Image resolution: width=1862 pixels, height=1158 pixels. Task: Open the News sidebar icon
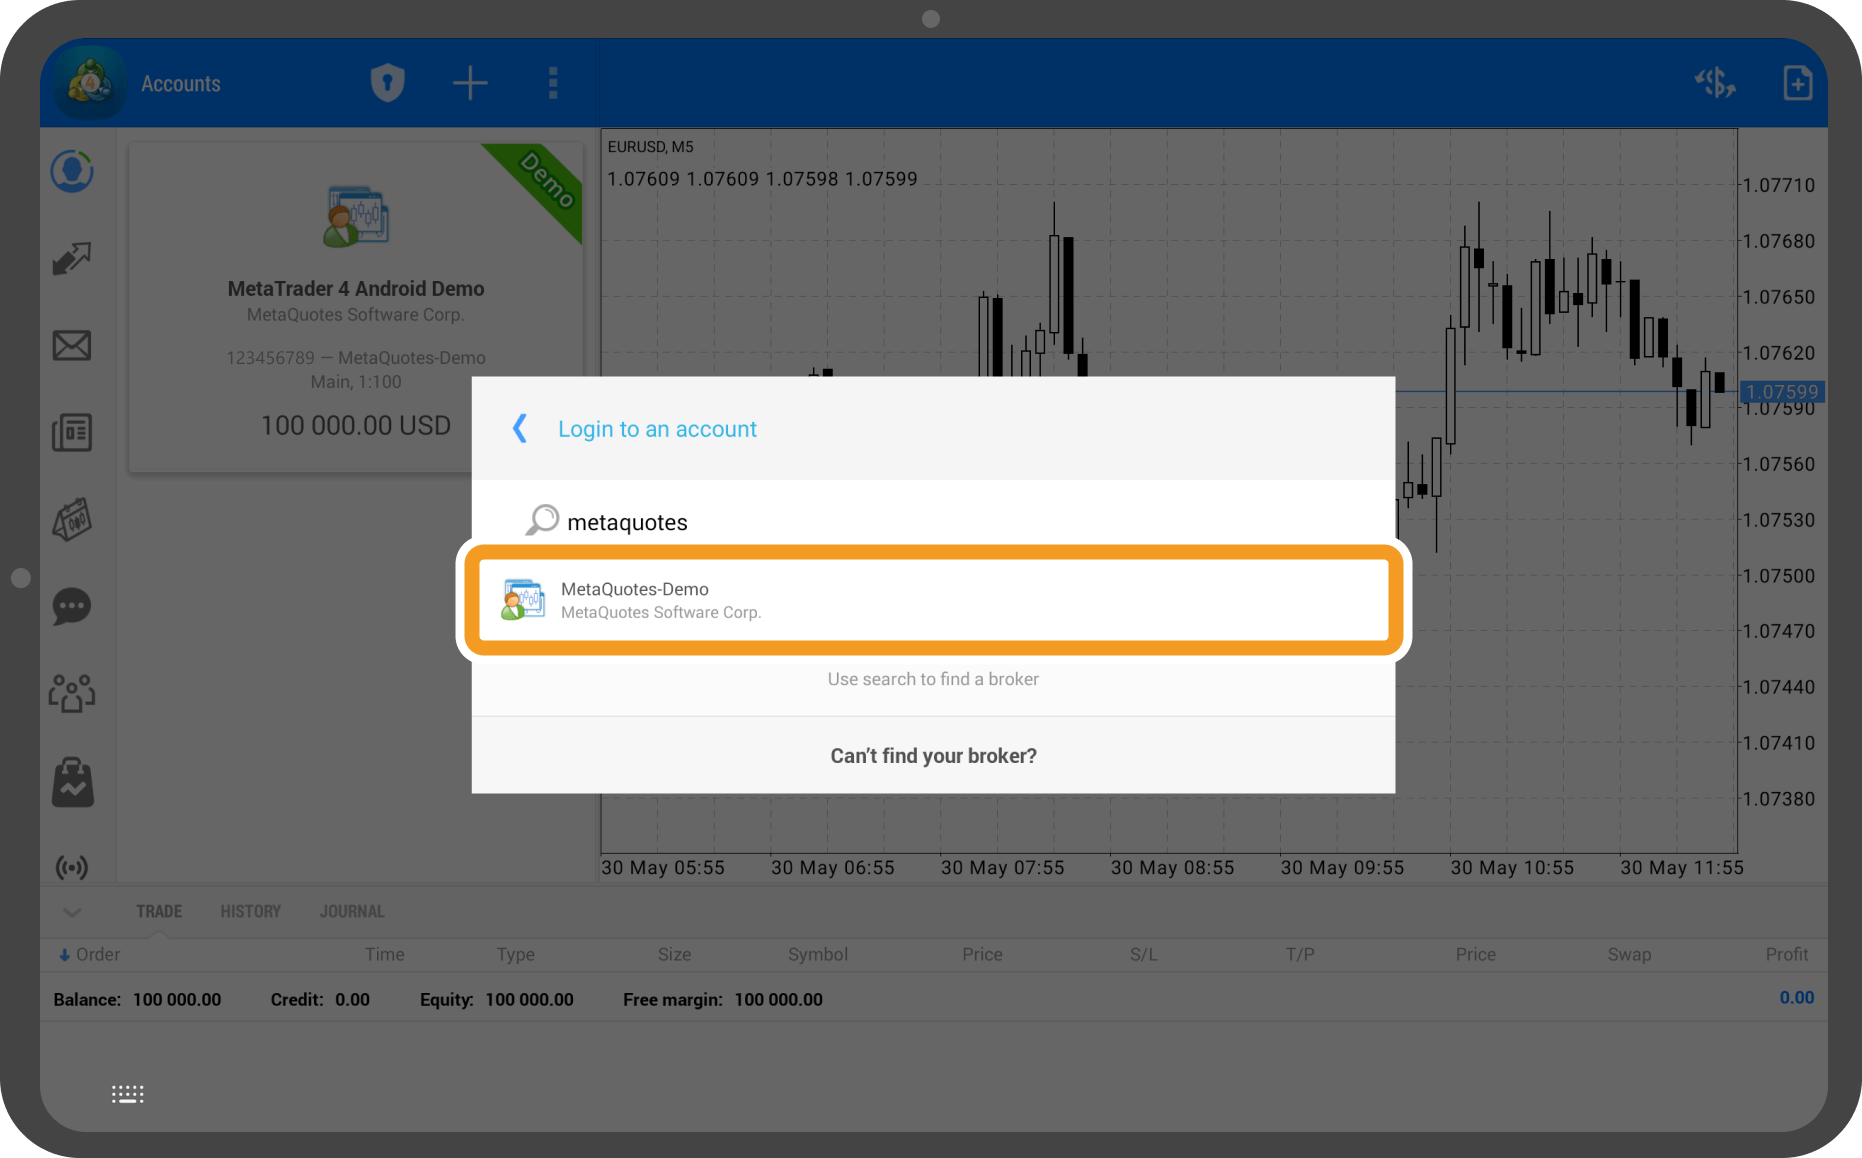coord(72,433)
